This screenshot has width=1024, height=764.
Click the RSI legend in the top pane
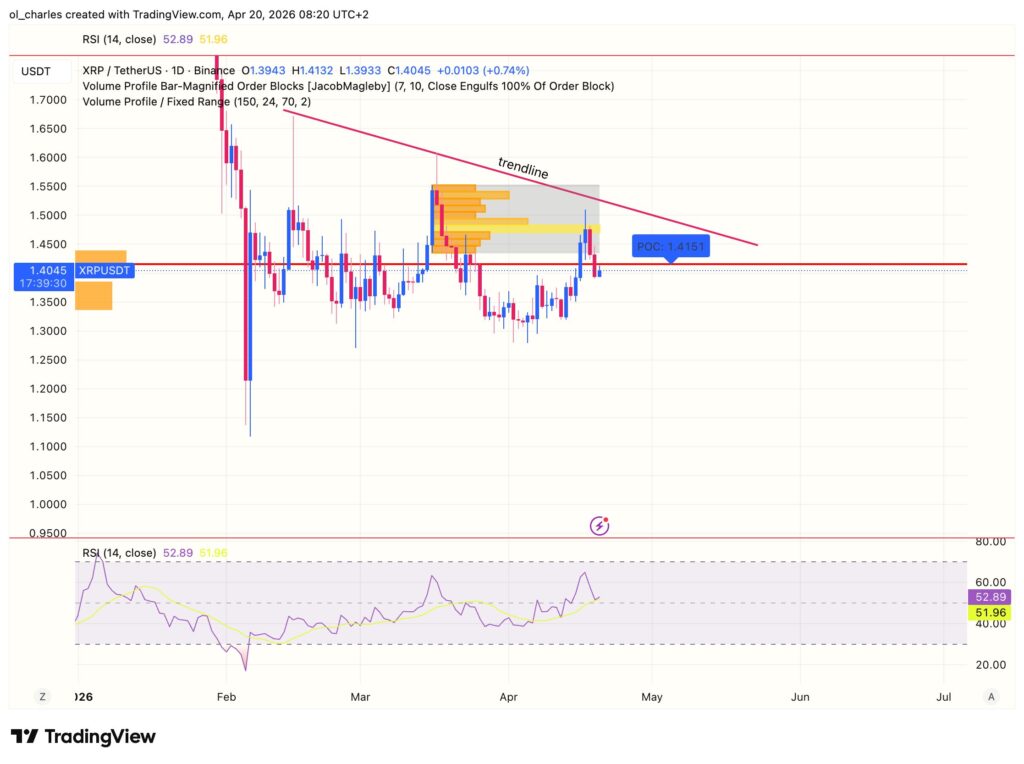[x=119, y=40]
